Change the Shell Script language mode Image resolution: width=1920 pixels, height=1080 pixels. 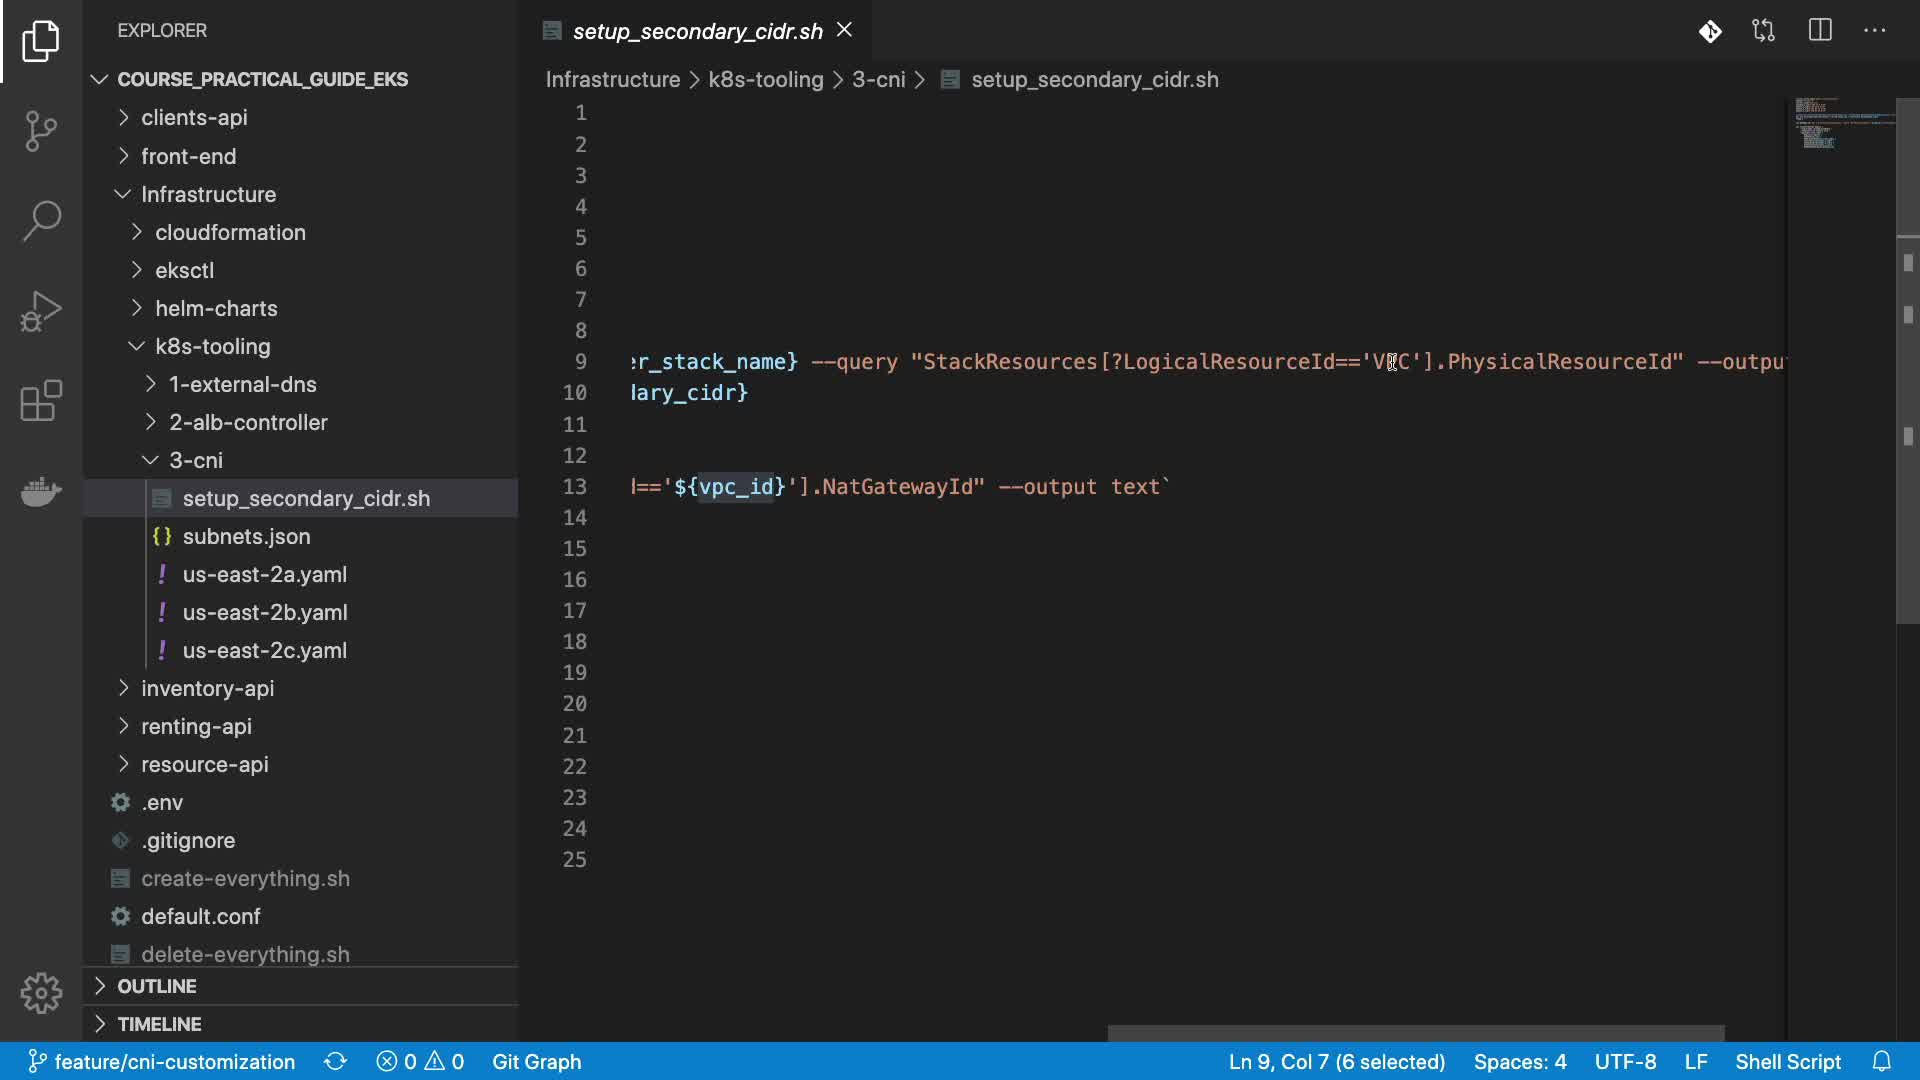[x=1787, y=1061]
